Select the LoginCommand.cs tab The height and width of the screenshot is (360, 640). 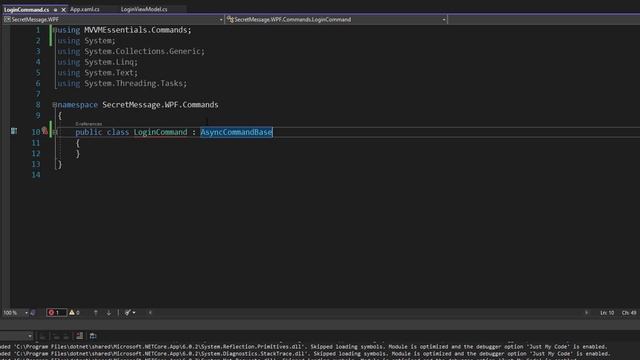coord(26,9)
